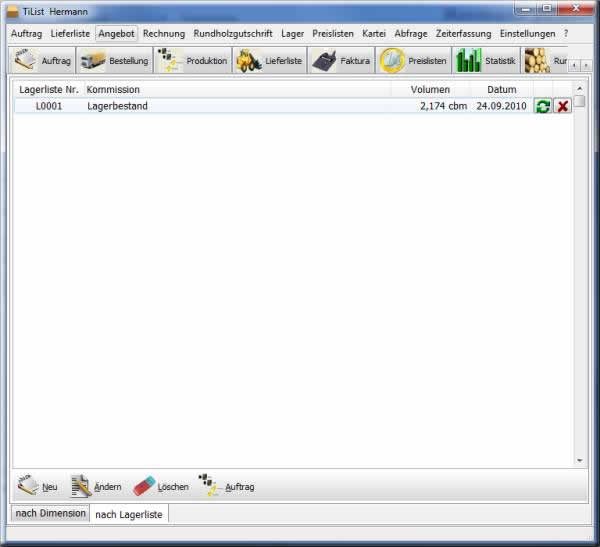Open the Preislisten toolbar button
This screenshot has height=547, width=600.
[413, 60]
